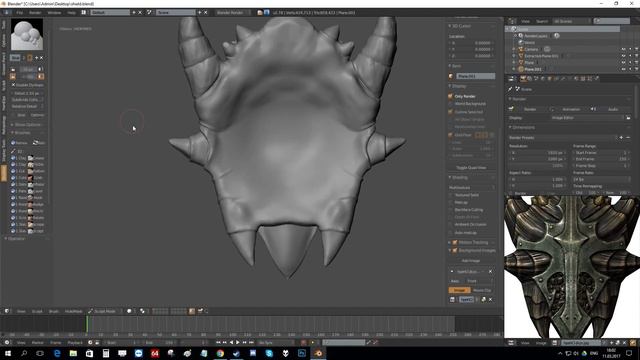The height and width of the screenshot is (360, 640).
Task: Collapse the Render panel in properties
Action: [510, 99]
